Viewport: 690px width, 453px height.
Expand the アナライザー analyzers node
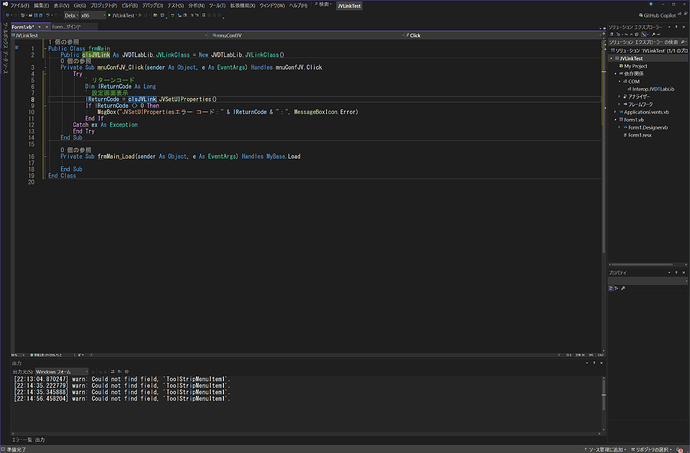click(x=619, y=96)
